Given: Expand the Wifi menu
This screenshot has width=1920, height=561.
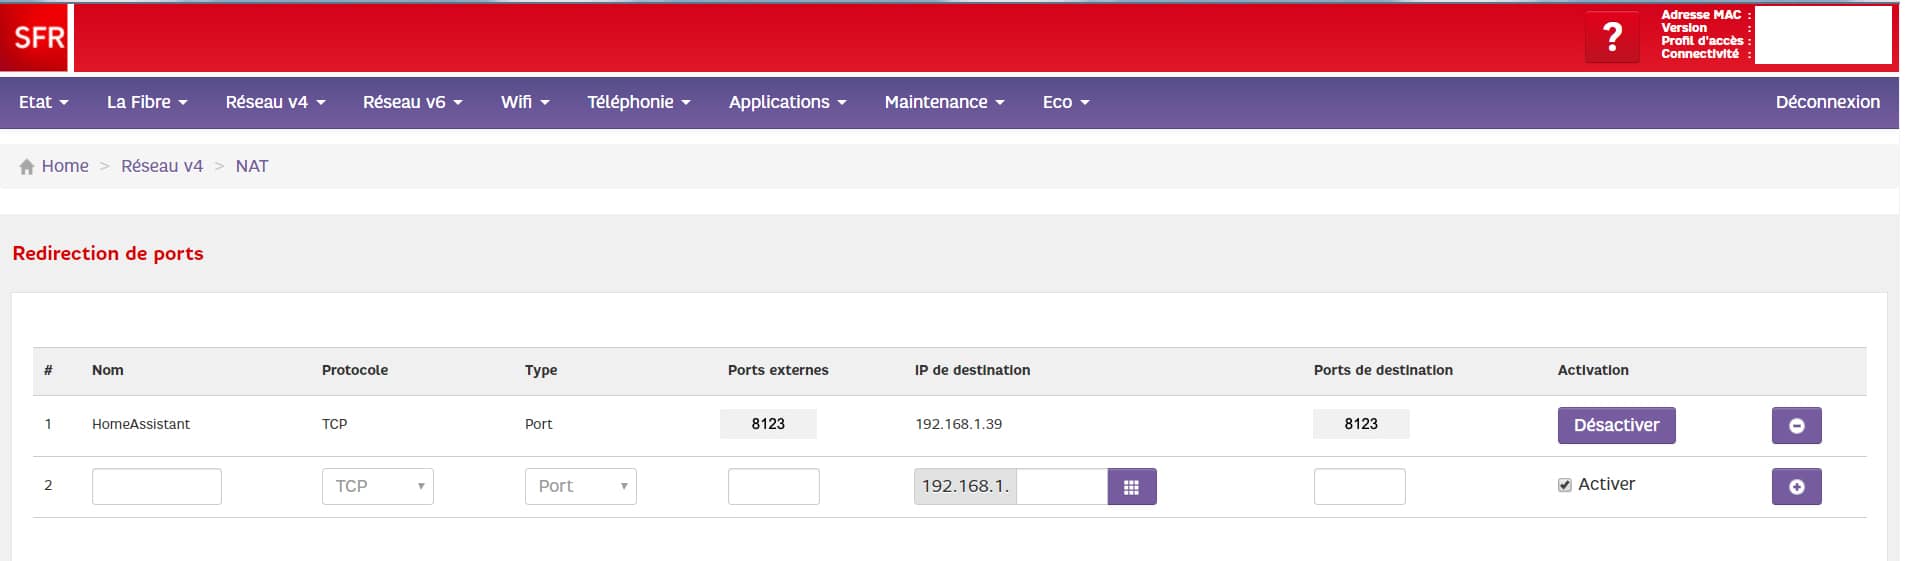Looking at the screenshot, I should (x=525, y=102).
